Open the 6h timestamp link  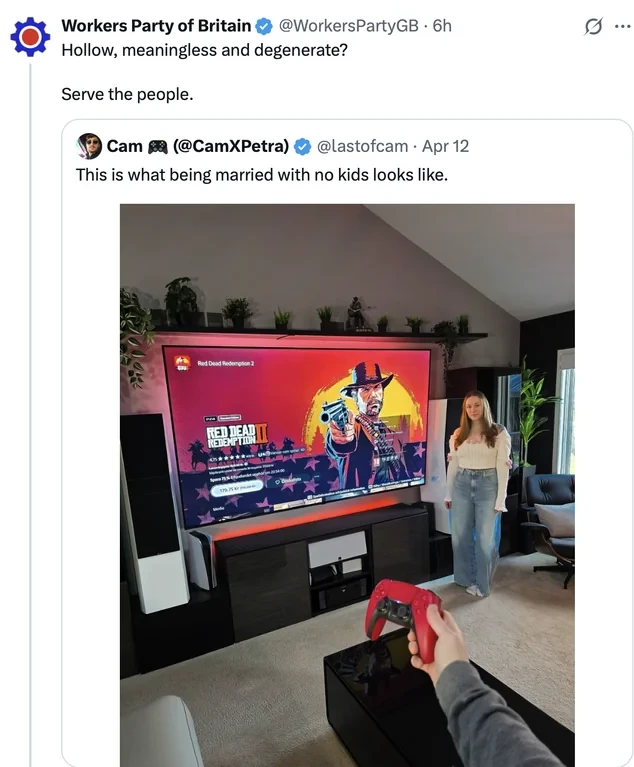coord(442,25)
